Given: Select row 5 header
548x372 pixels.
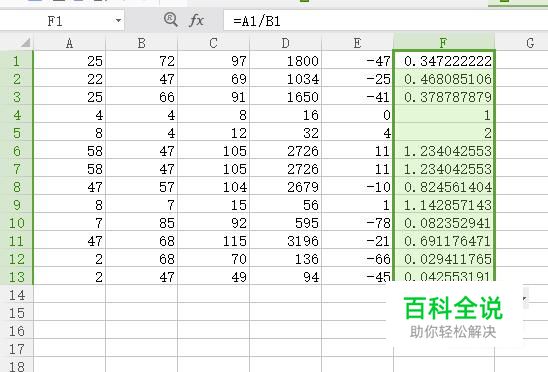Looking at the screenshot, I should click(x=16, y=133).
